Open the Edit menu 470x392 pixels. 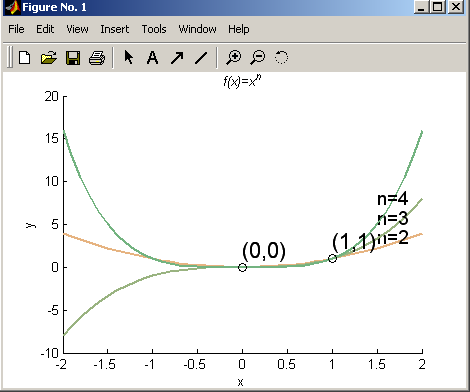click(x=45, y=29)
